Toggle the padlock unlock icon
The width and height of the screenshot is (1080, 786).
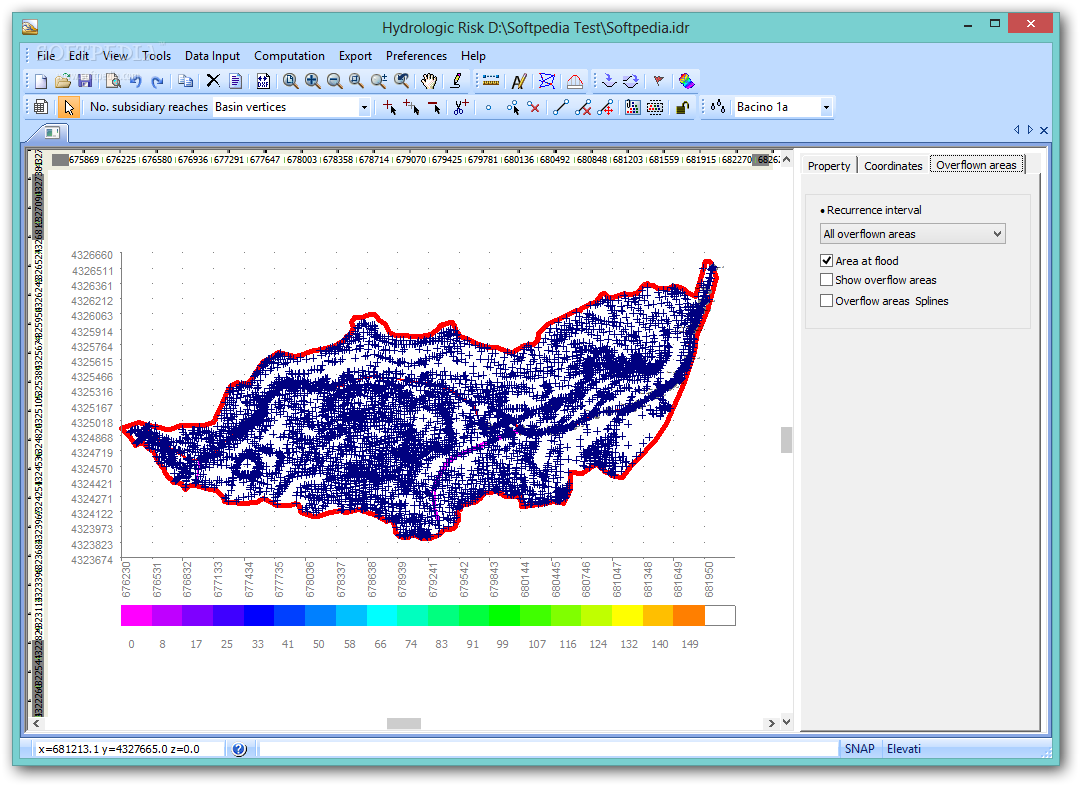point(683,107)
